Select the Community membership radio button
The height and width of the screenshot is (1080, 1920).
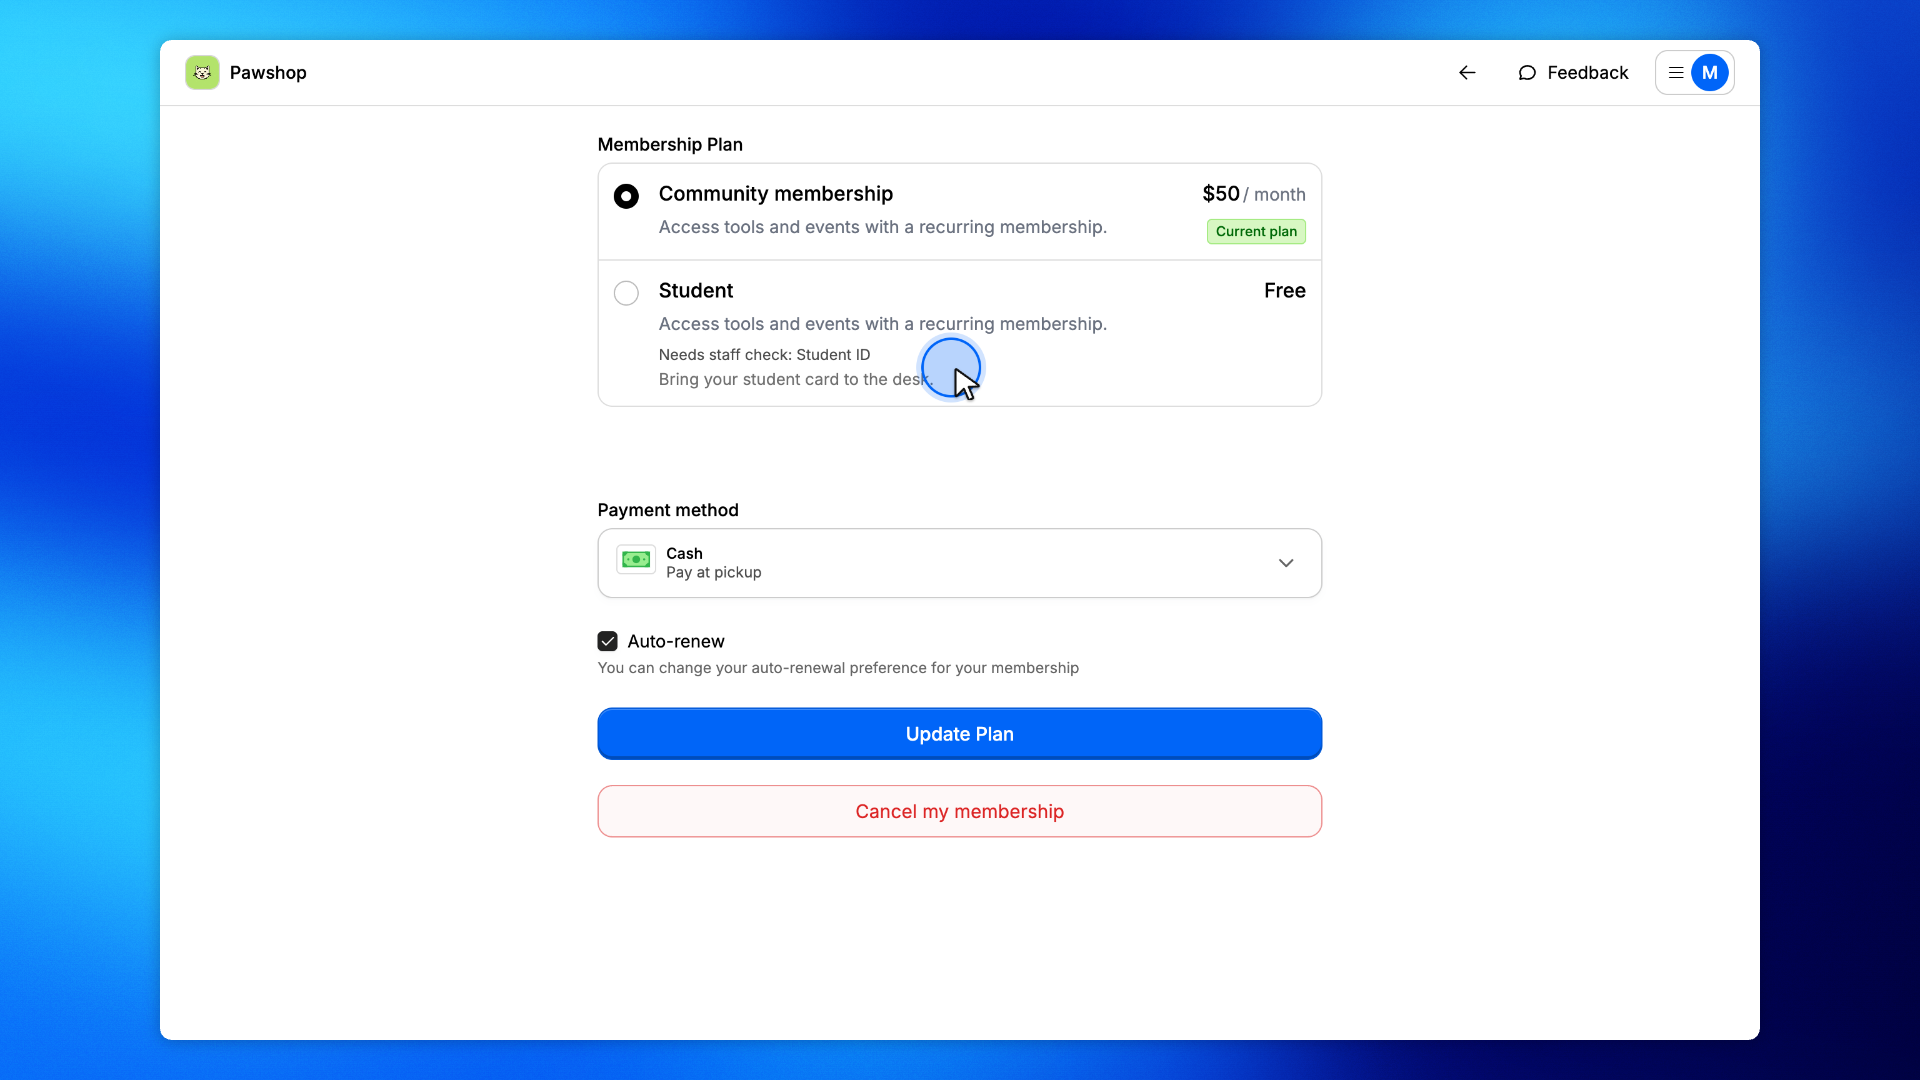(x=626, y=196)
